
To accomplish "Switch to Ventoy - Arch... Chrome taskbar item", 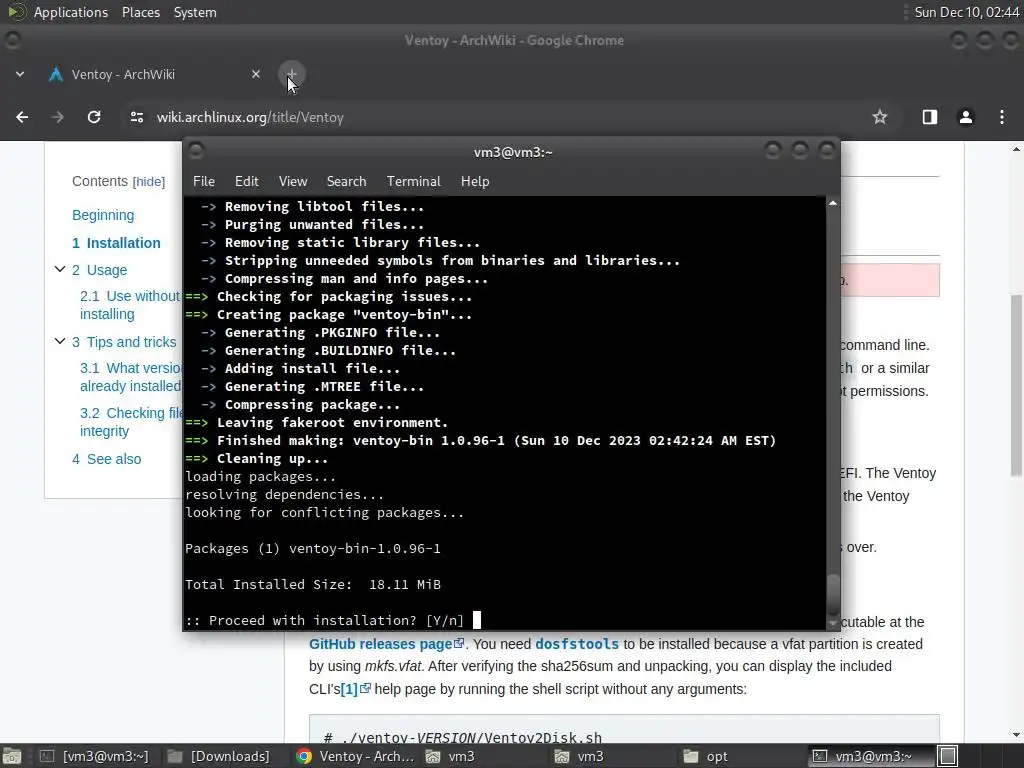I will pyautogui.click(x=355, y=756).
